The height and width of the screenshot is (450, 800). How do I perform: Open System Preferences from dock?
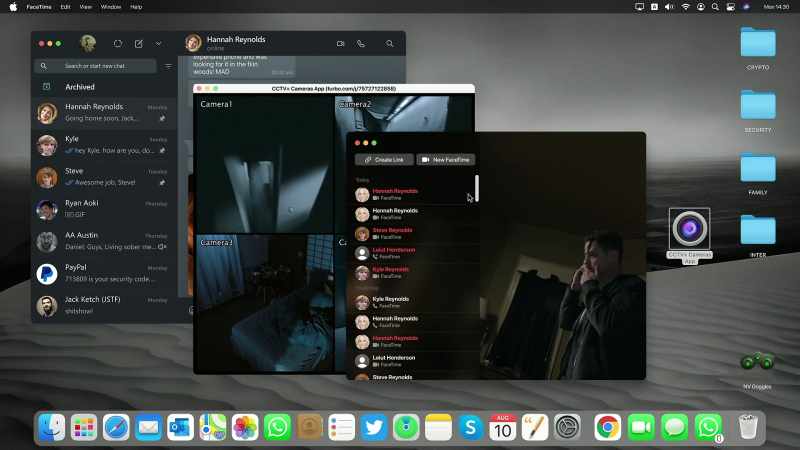click(567, 427)
